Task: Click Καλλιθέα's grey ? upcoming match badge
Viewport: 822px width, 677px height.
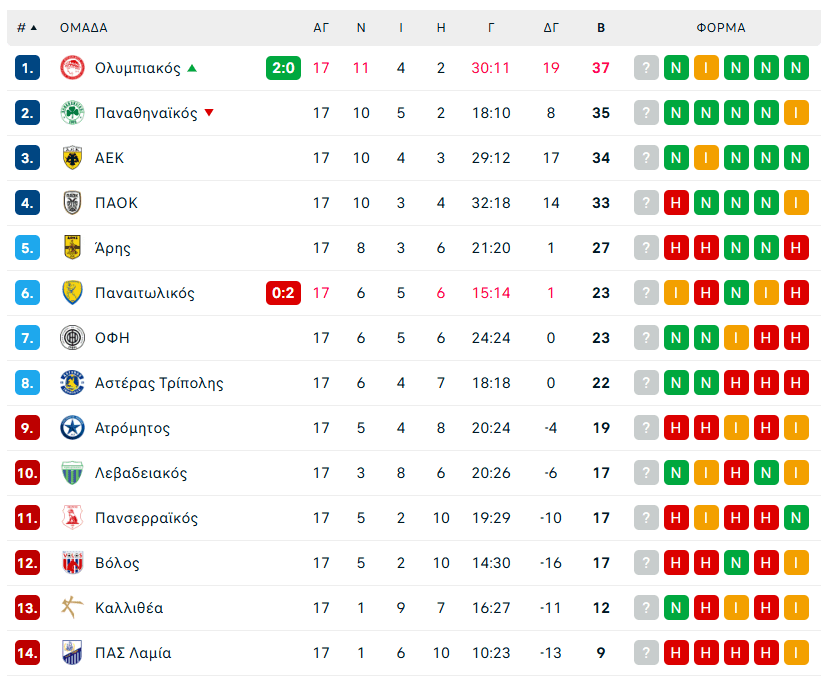Action: (646, 608)
